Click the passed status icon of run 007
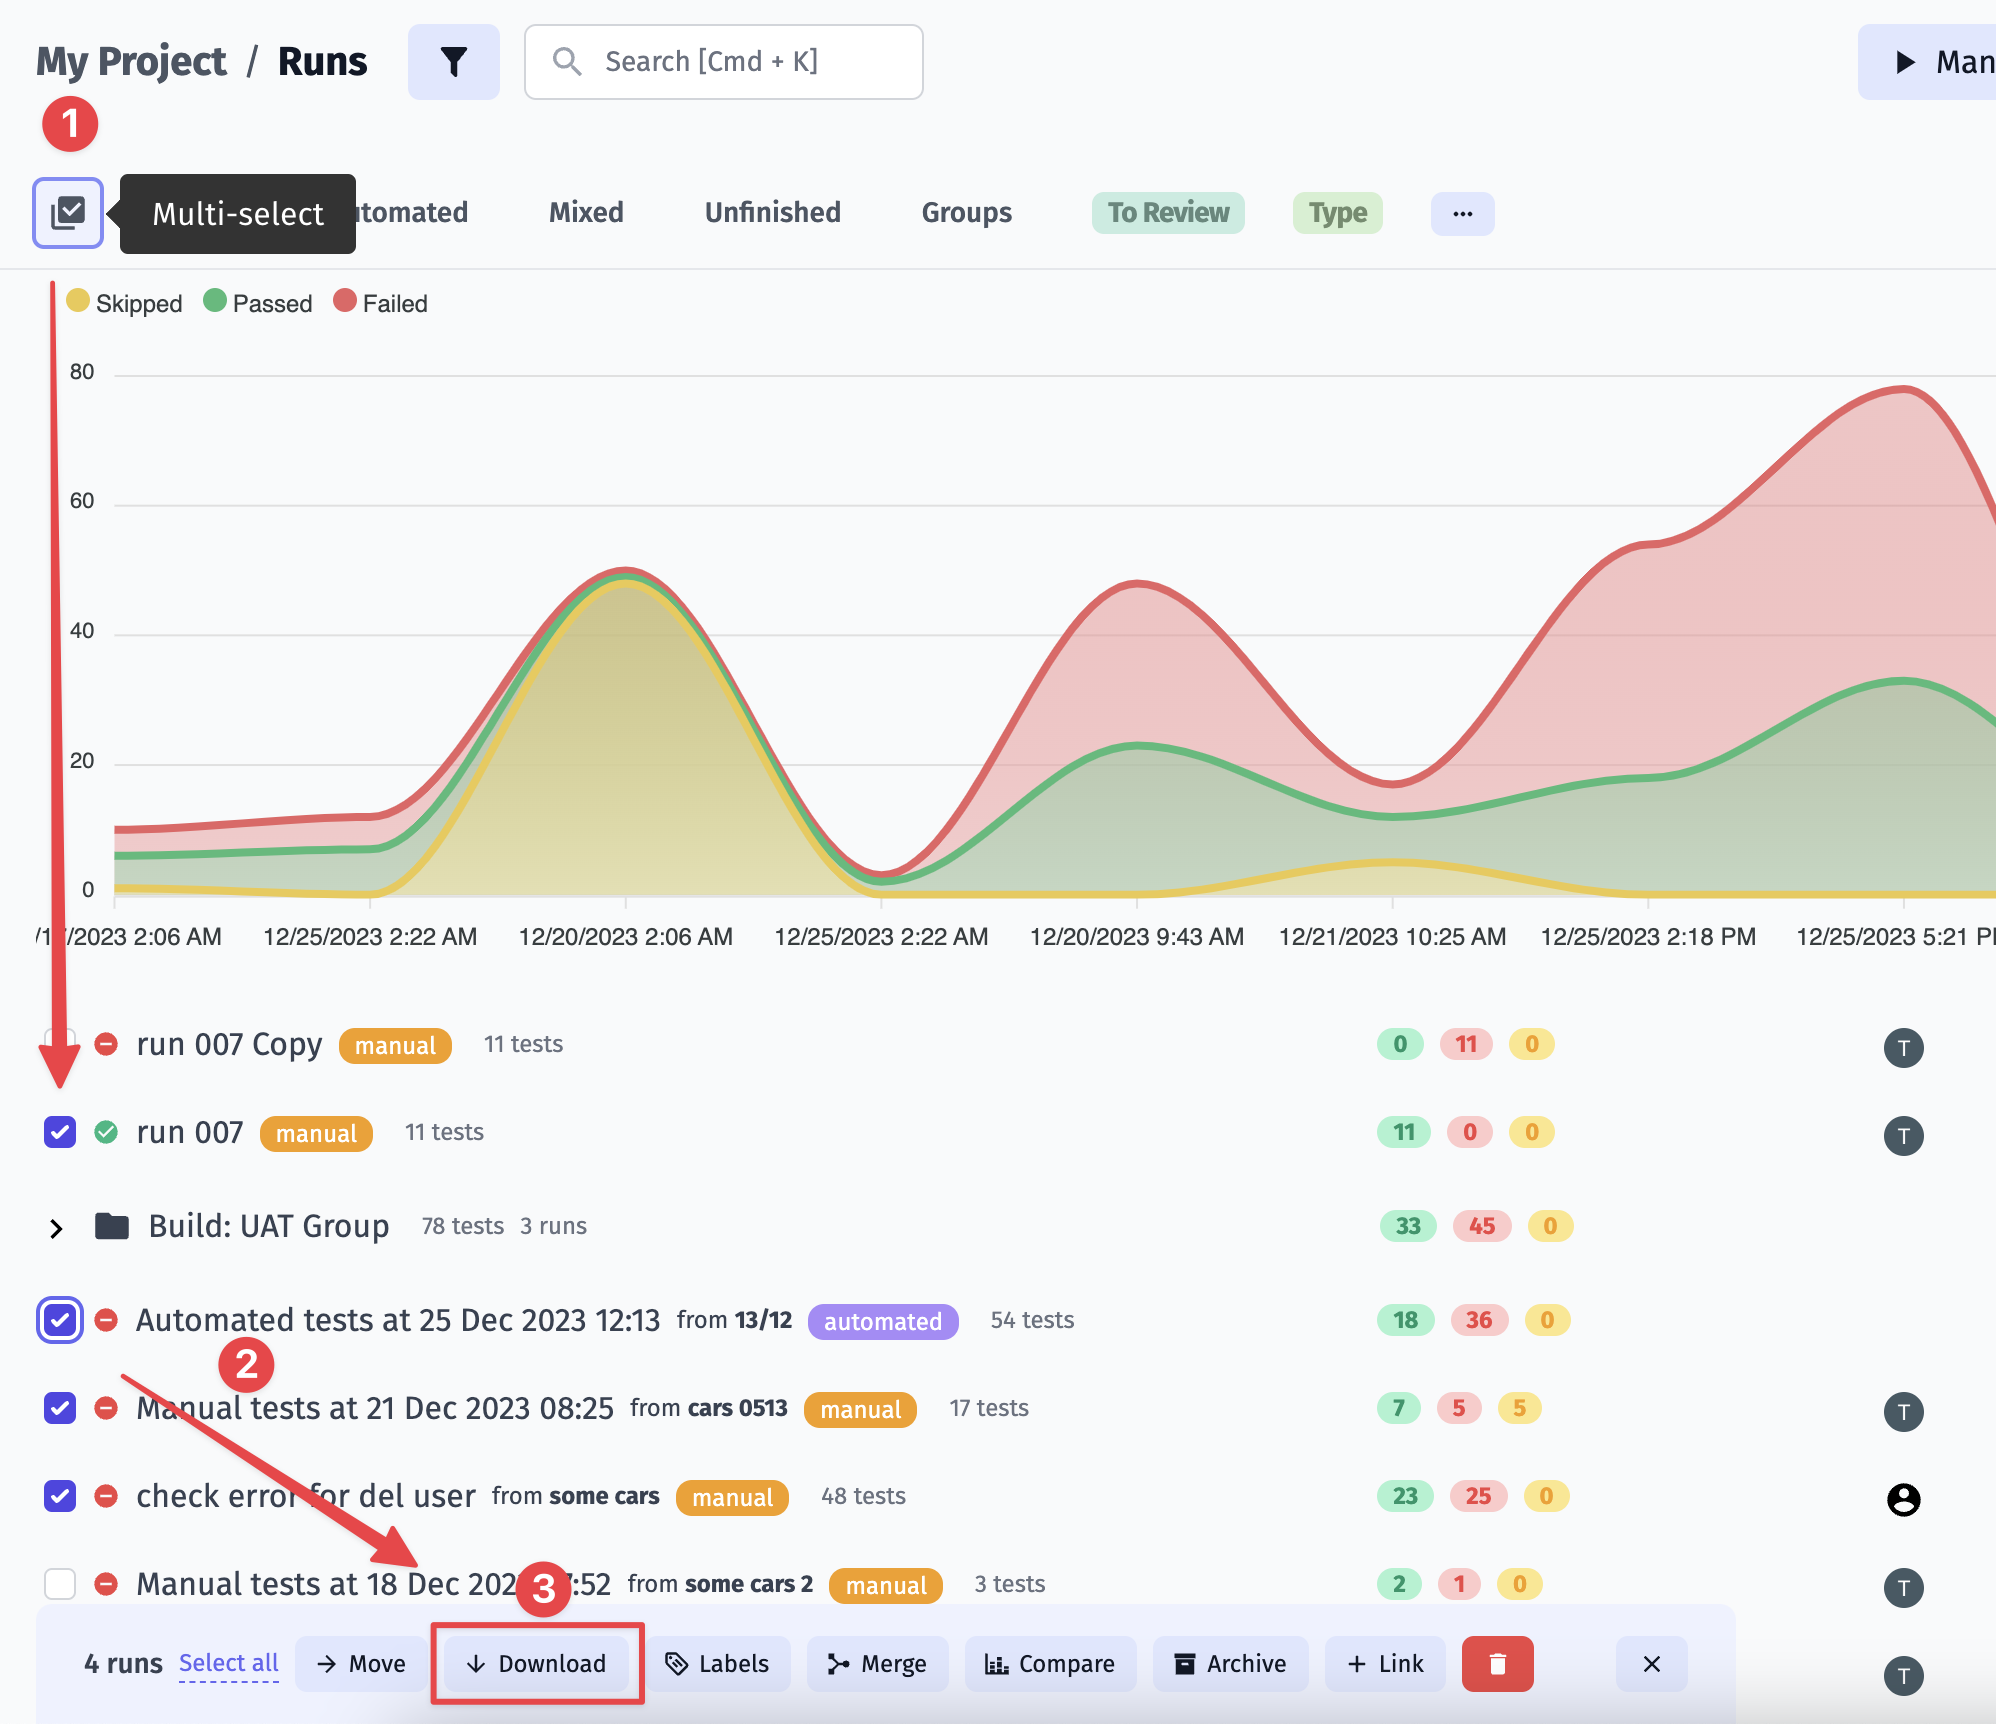The image size is (1996, 1724). click(106, 1132)
